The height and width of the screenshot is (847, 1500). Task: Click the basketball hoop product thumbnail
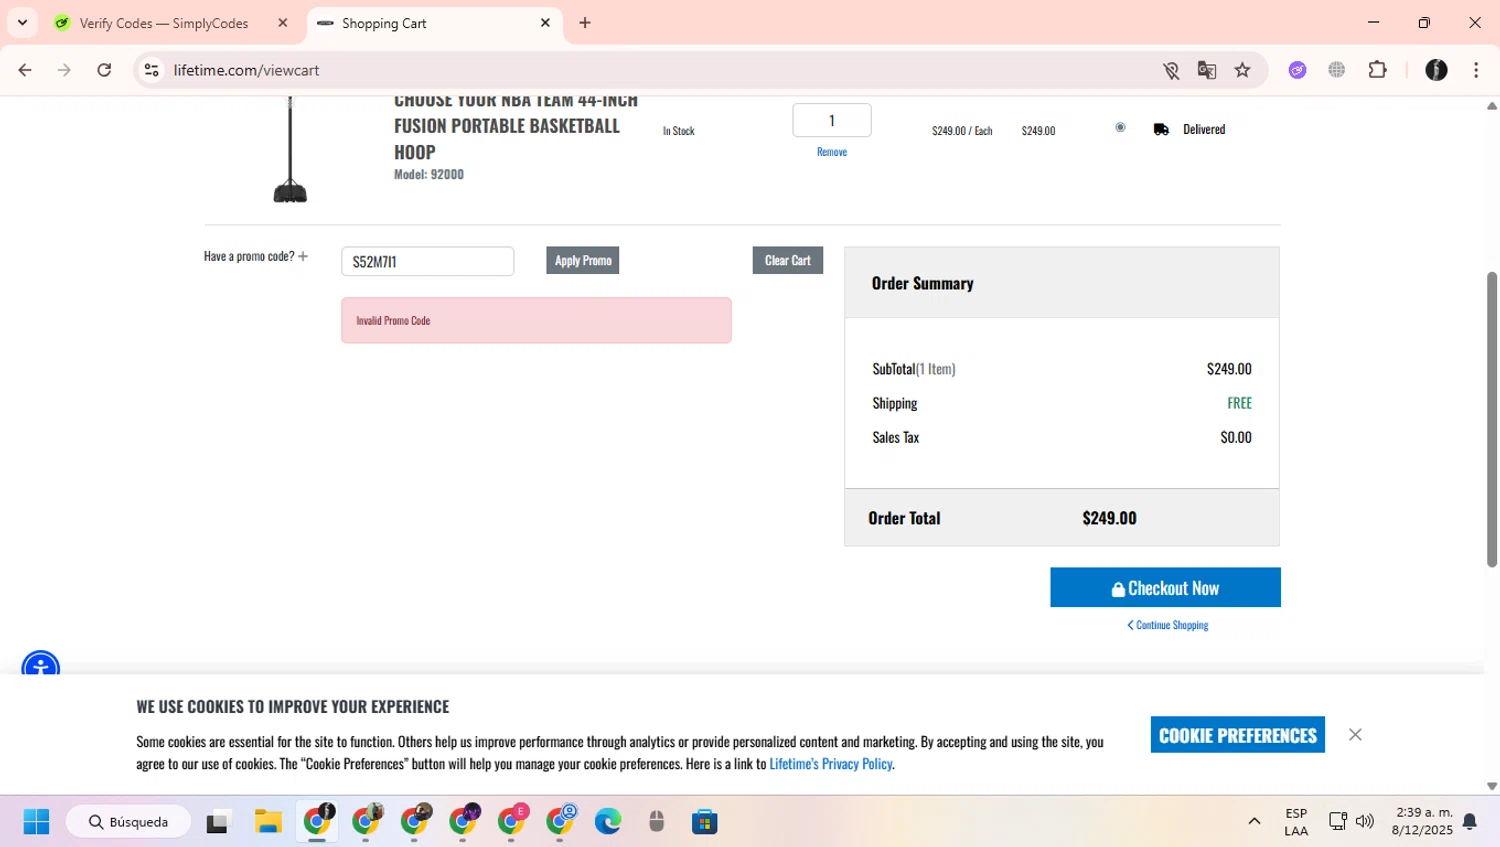(x=290, y=150)
